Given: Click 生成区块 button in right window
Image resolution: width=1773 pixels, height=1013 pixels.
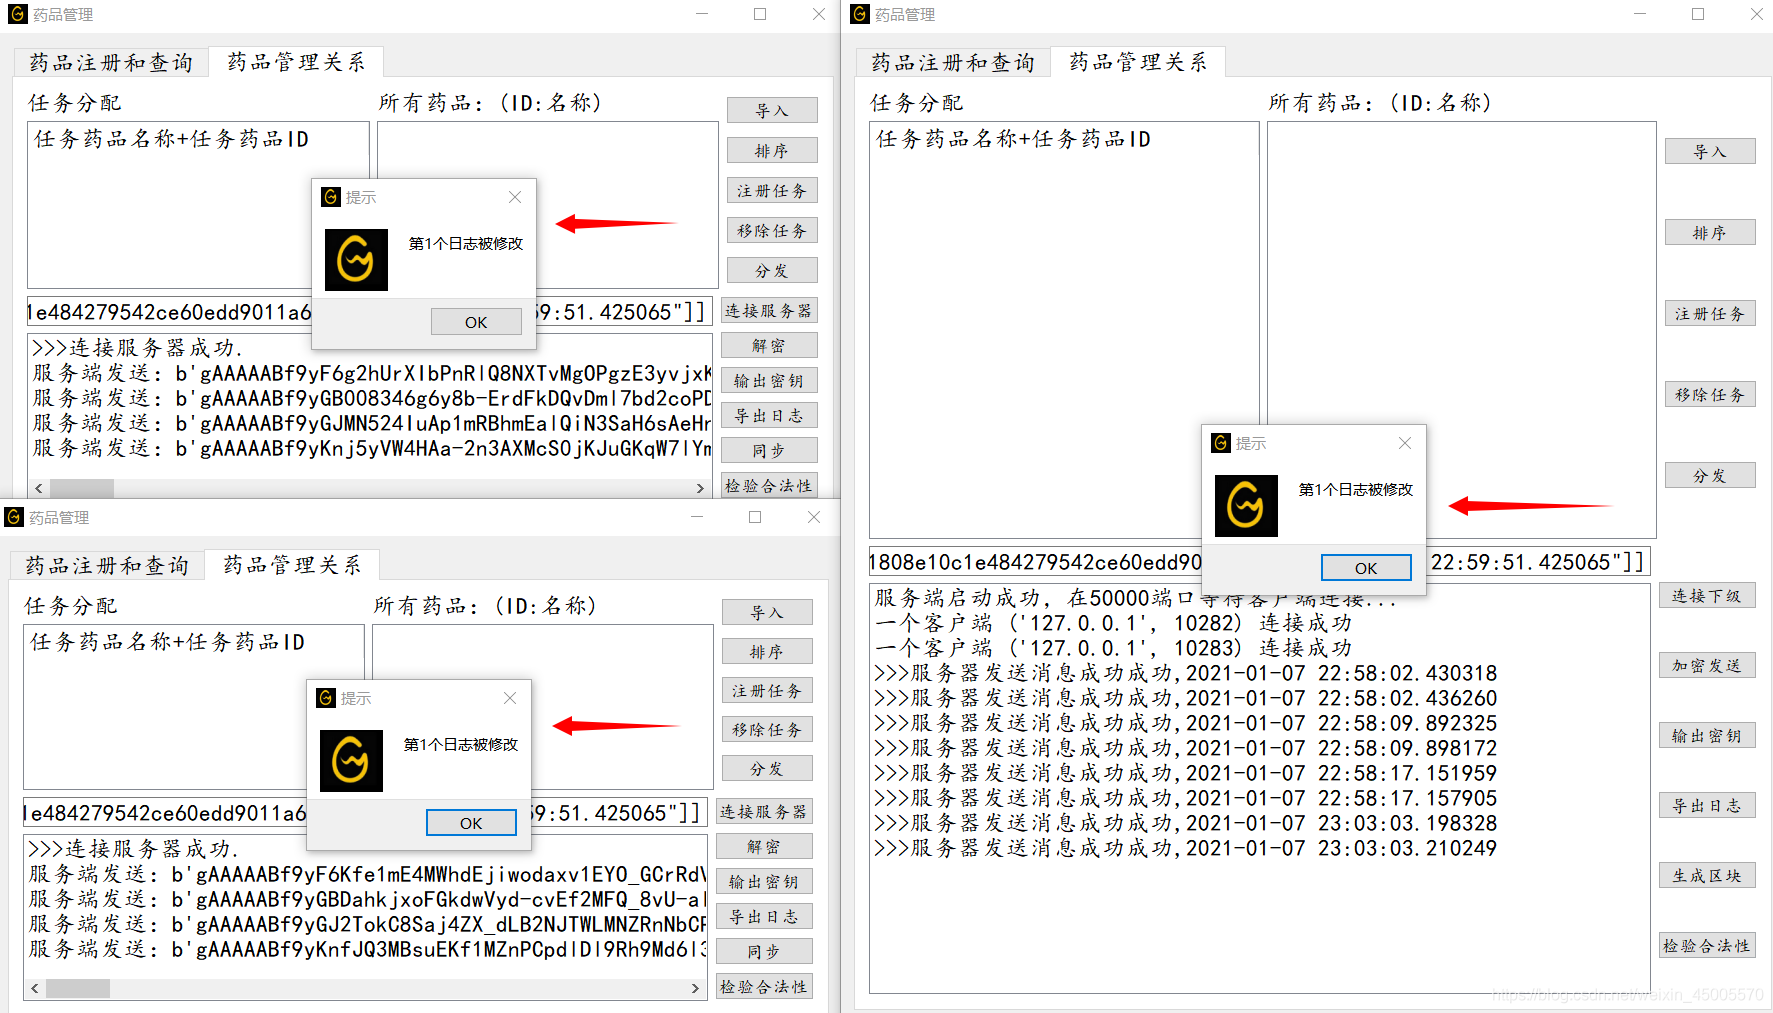Looking at the screenshot, I should pyautogui.click(x=1707, y=875).
